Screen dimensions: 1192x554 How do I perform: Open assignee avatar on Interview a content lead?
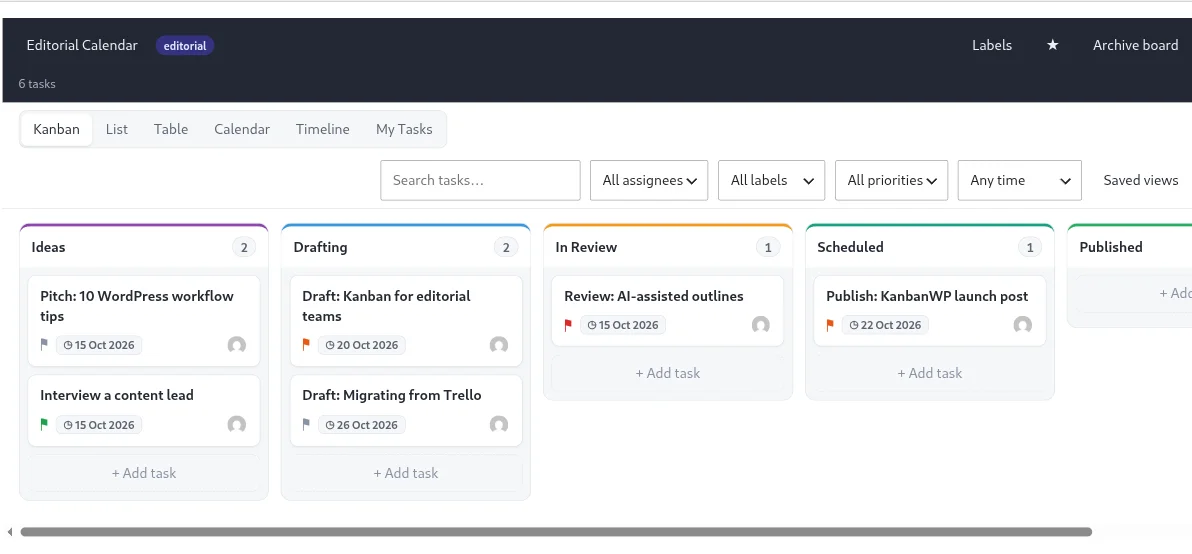237,425
